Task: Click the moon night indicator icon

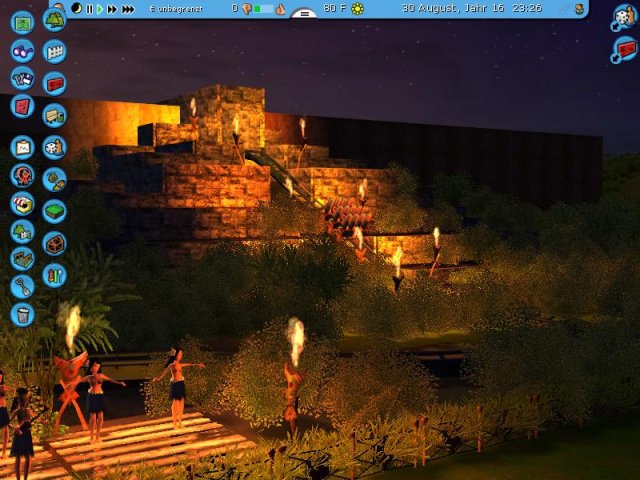Action: (76, 8)
